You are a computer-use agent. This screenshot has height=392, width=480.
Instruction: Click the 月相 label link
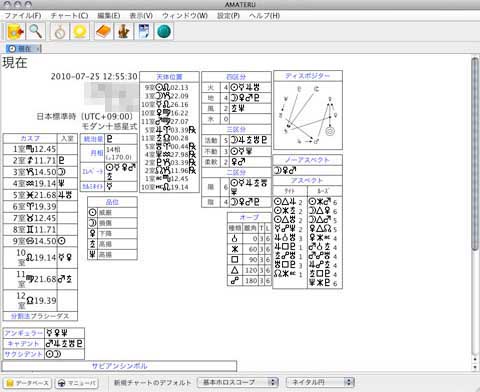pyautogui.click(x=97, y=153)
